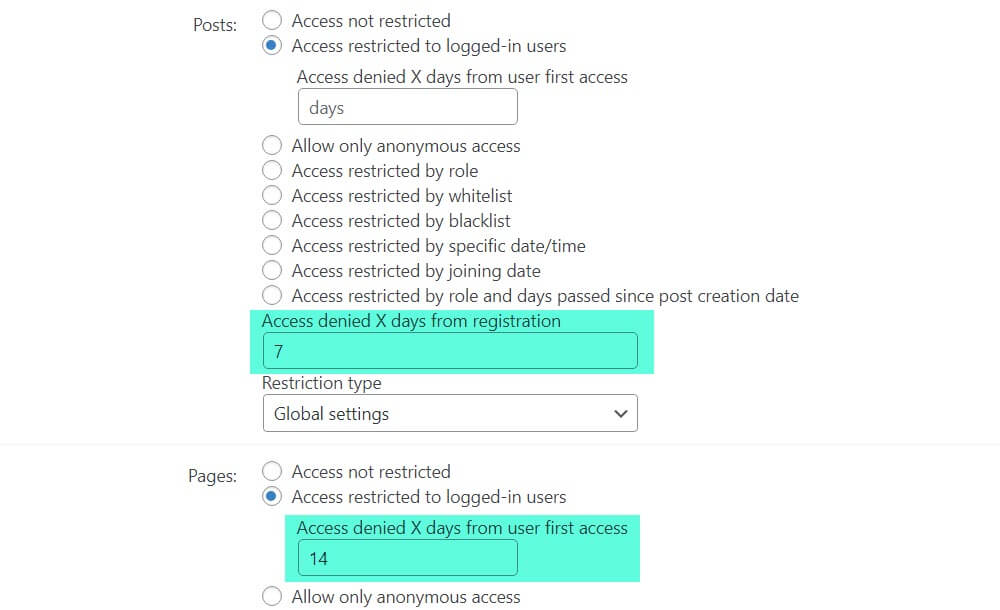Pick 'Access restricted by specific date/time' radio
1000x610 pixels.
click(272, 246)
